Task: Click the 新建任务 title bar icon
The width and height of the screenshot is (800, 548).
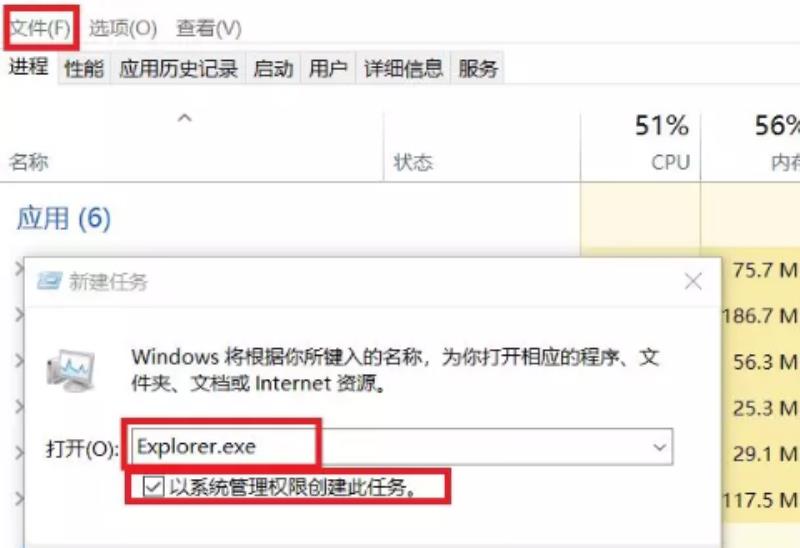Action: pos(49,281)
